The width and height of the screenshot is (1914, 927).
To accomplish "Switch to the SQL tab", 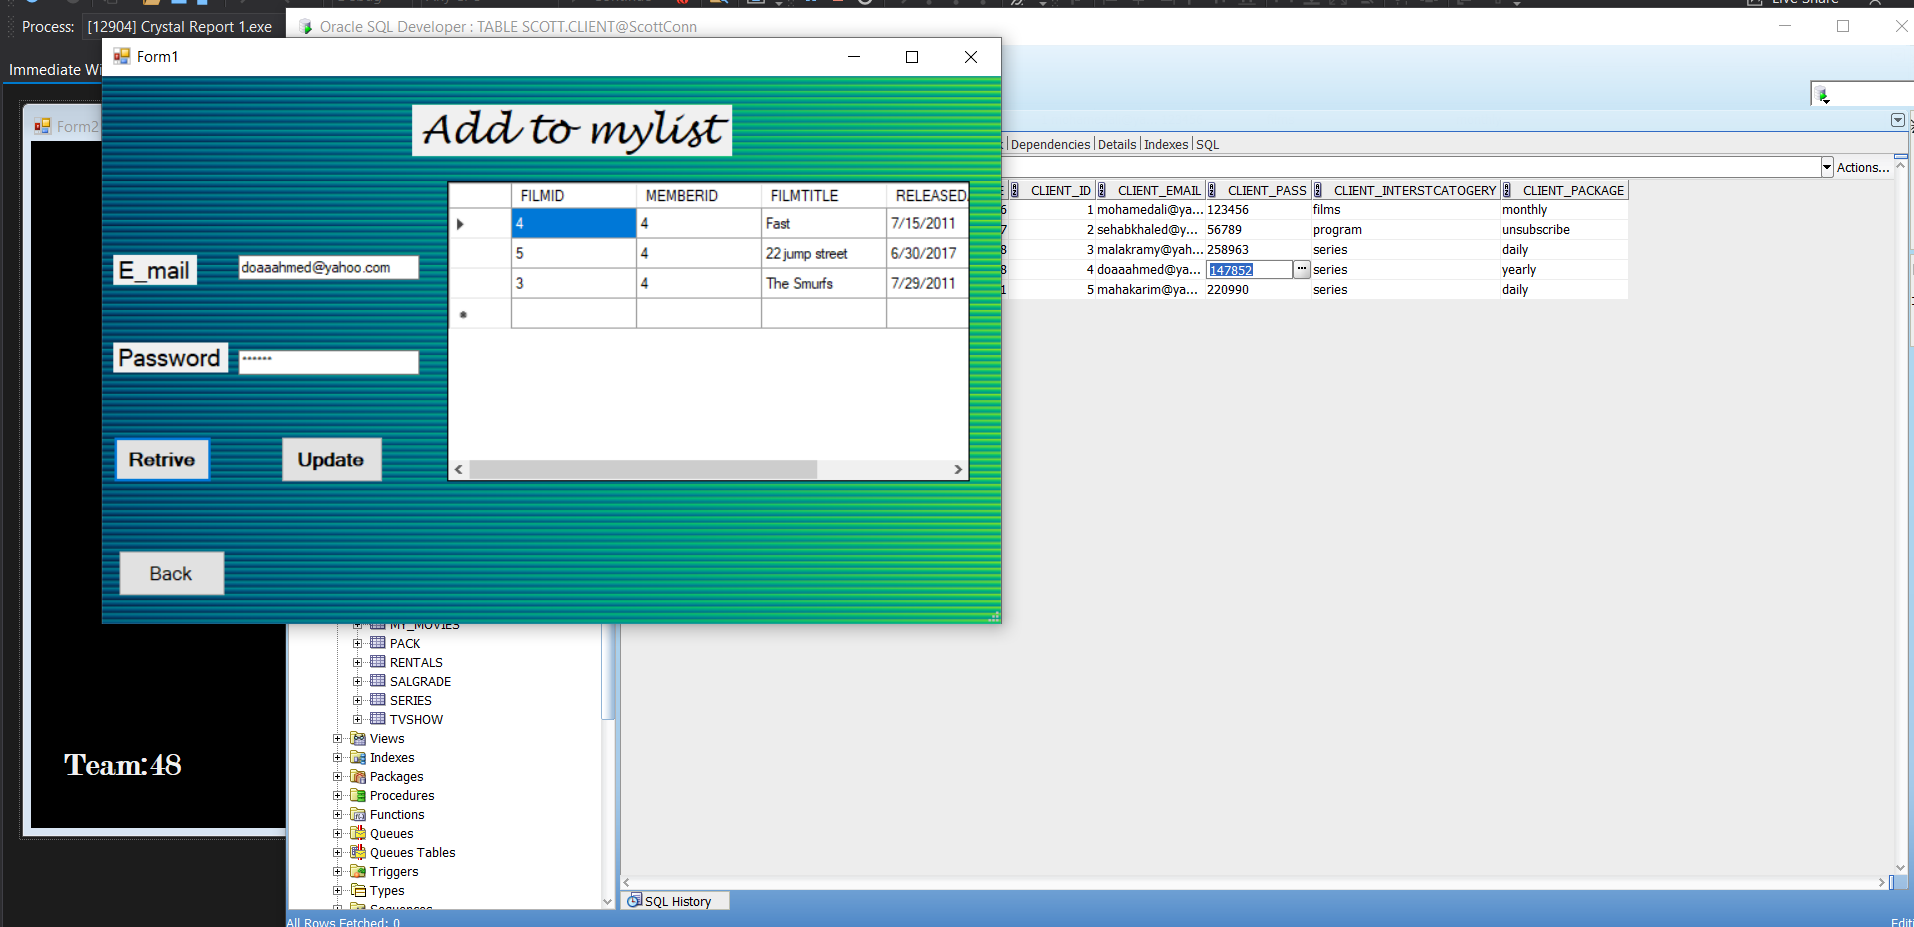I will click(x=1206, y=143).
